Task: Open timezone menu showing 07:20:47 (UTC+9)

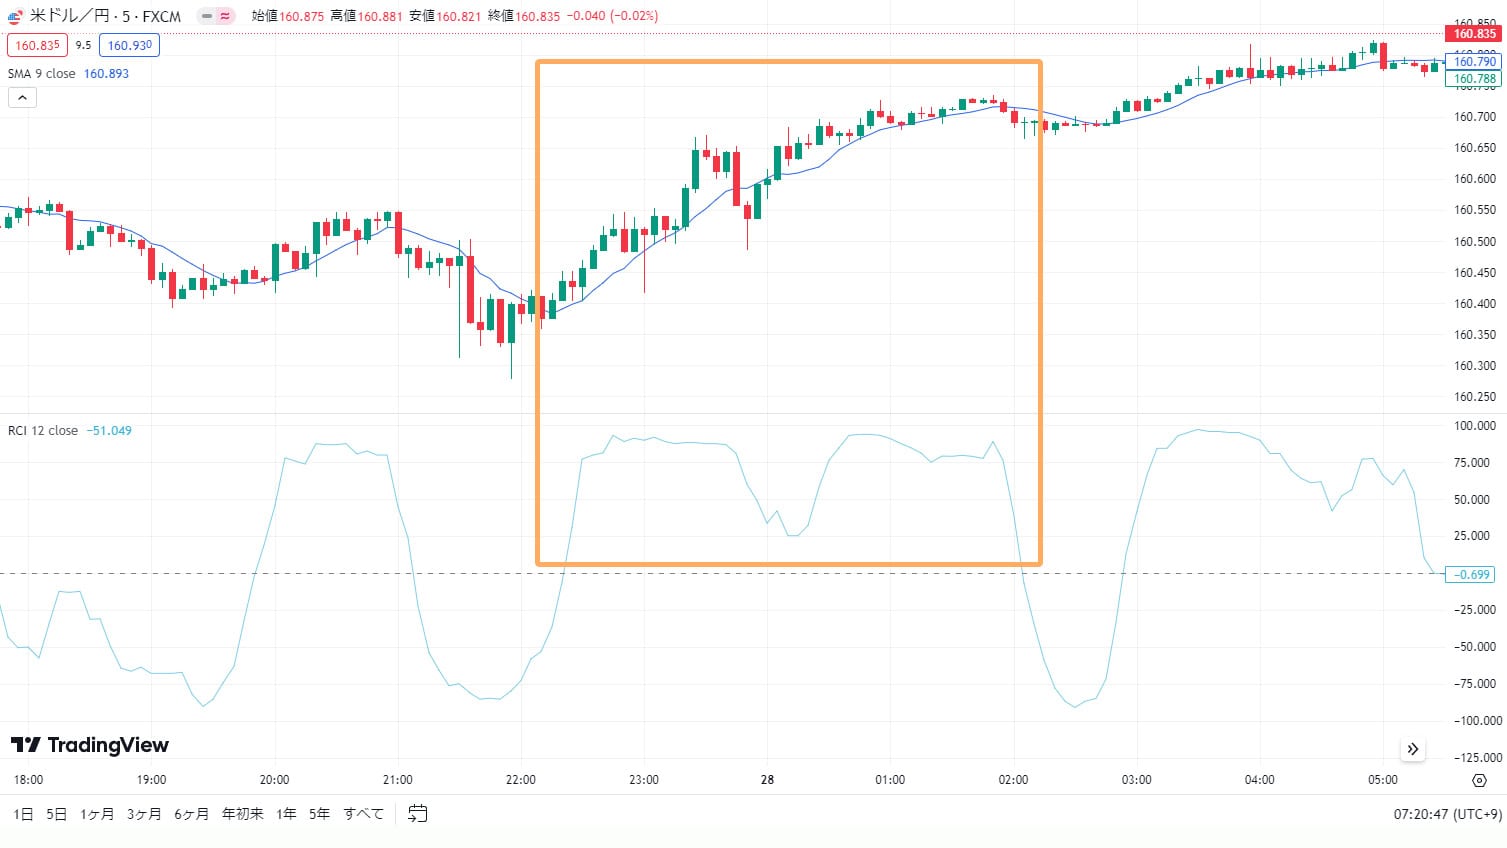Action: 1447,814
